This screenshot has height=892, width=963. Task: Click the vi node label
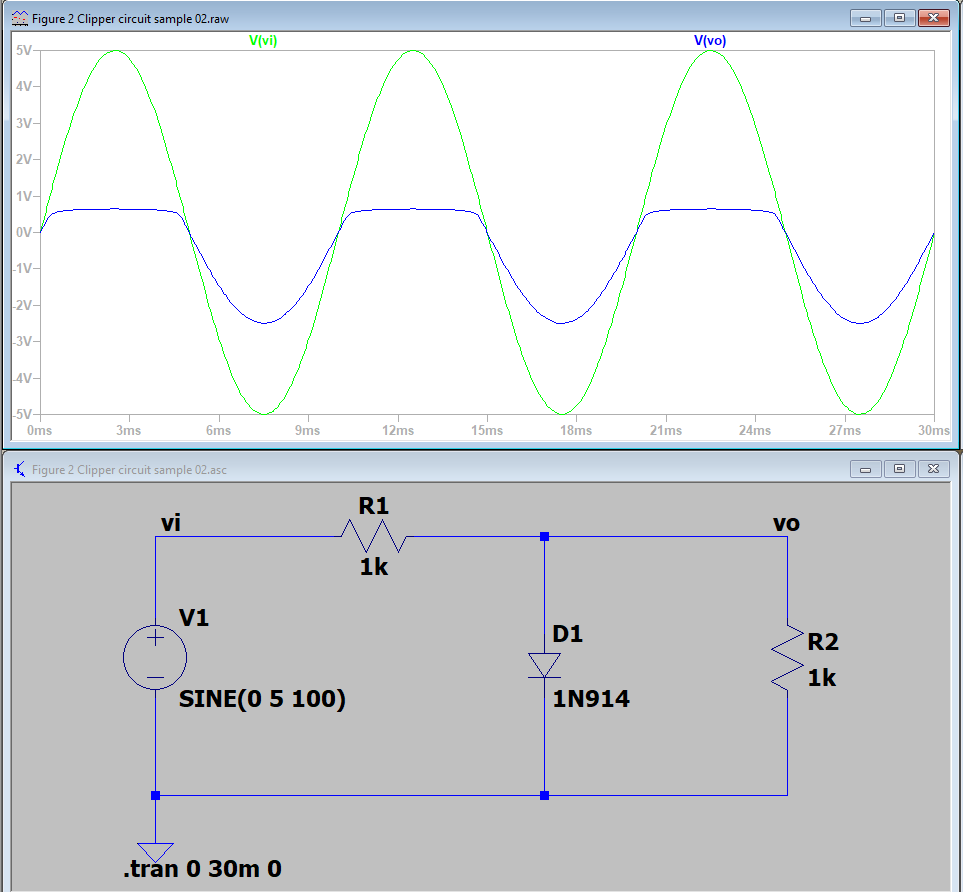[x=172, y=522]
